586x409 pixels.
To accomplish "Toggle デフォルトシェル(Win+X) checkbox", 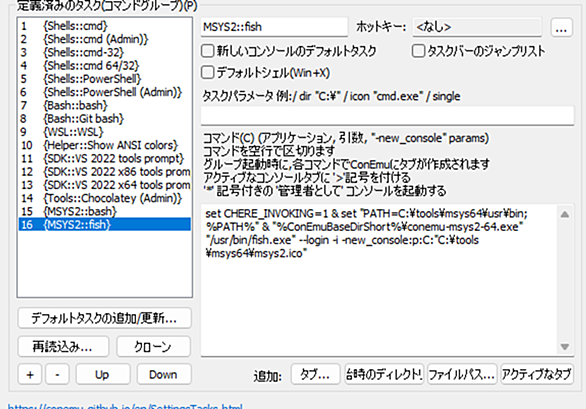I will point(265,73).
